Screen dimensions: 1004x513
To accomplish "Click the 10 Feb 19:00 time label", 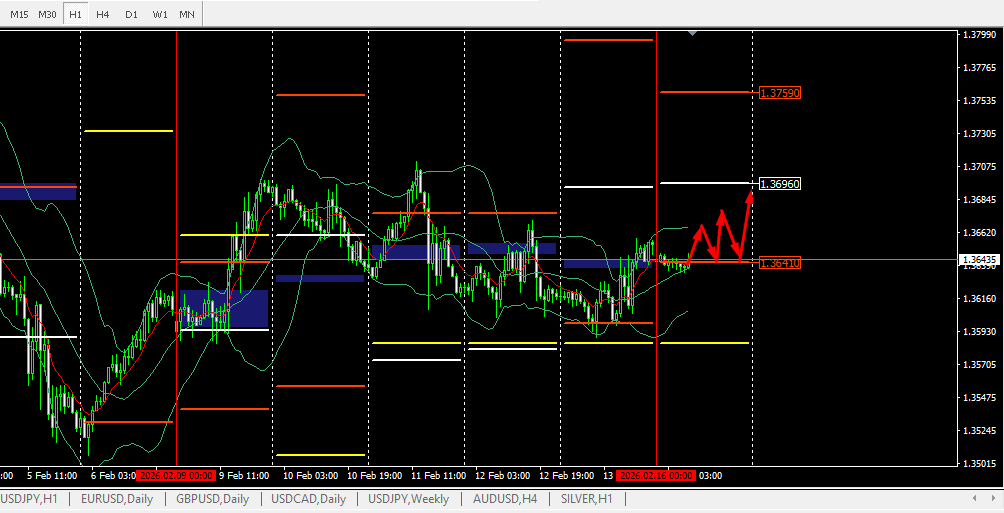I will (375, 476).
